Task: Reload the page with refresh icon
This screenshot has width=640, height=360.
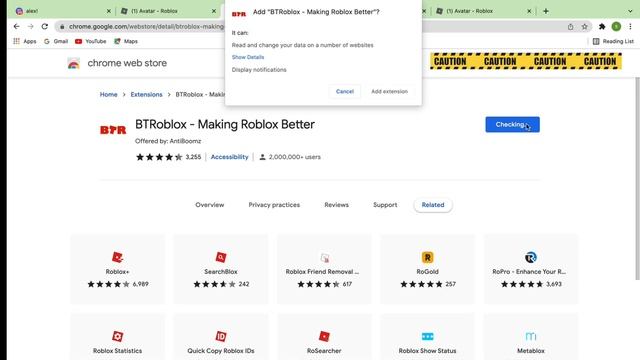Action: coord(45,27)
